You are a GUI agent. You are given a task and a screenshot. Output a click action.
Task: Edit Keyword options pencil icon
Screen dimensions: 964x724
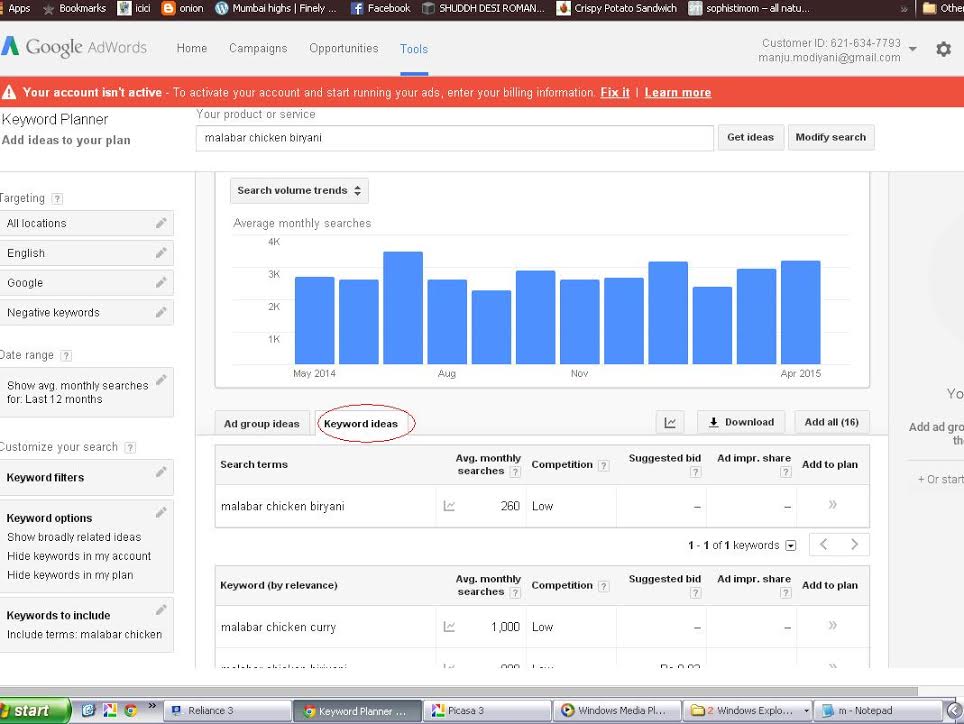coord(161,513)
